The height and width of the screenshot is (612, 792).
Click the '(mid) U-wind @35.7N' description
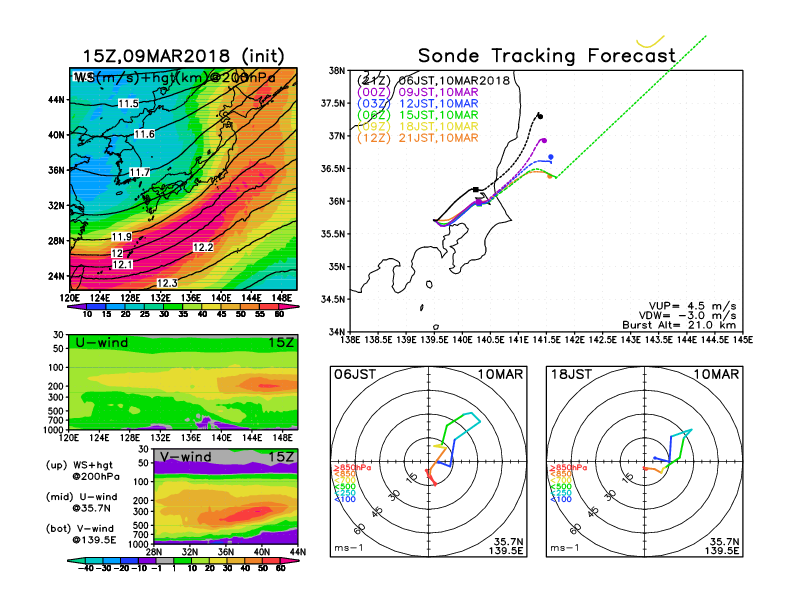point(82,502)
